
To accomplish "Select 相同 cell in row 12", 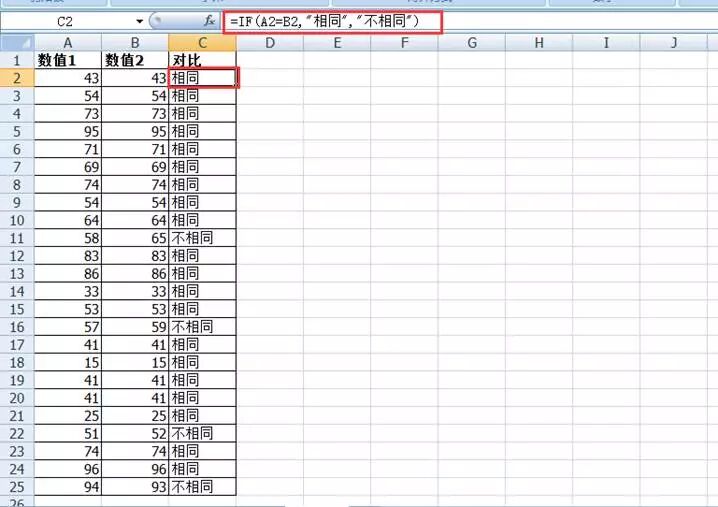I will [x=202, y=256].
